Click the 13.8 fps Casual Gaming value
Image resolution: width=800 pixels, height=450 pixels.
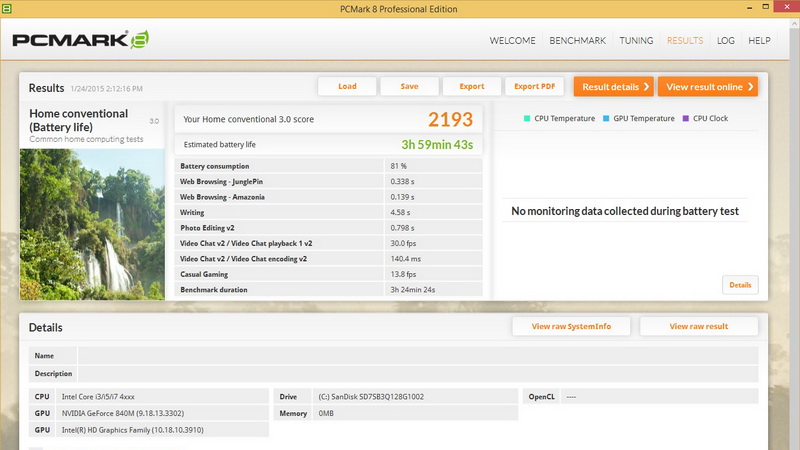403,274
